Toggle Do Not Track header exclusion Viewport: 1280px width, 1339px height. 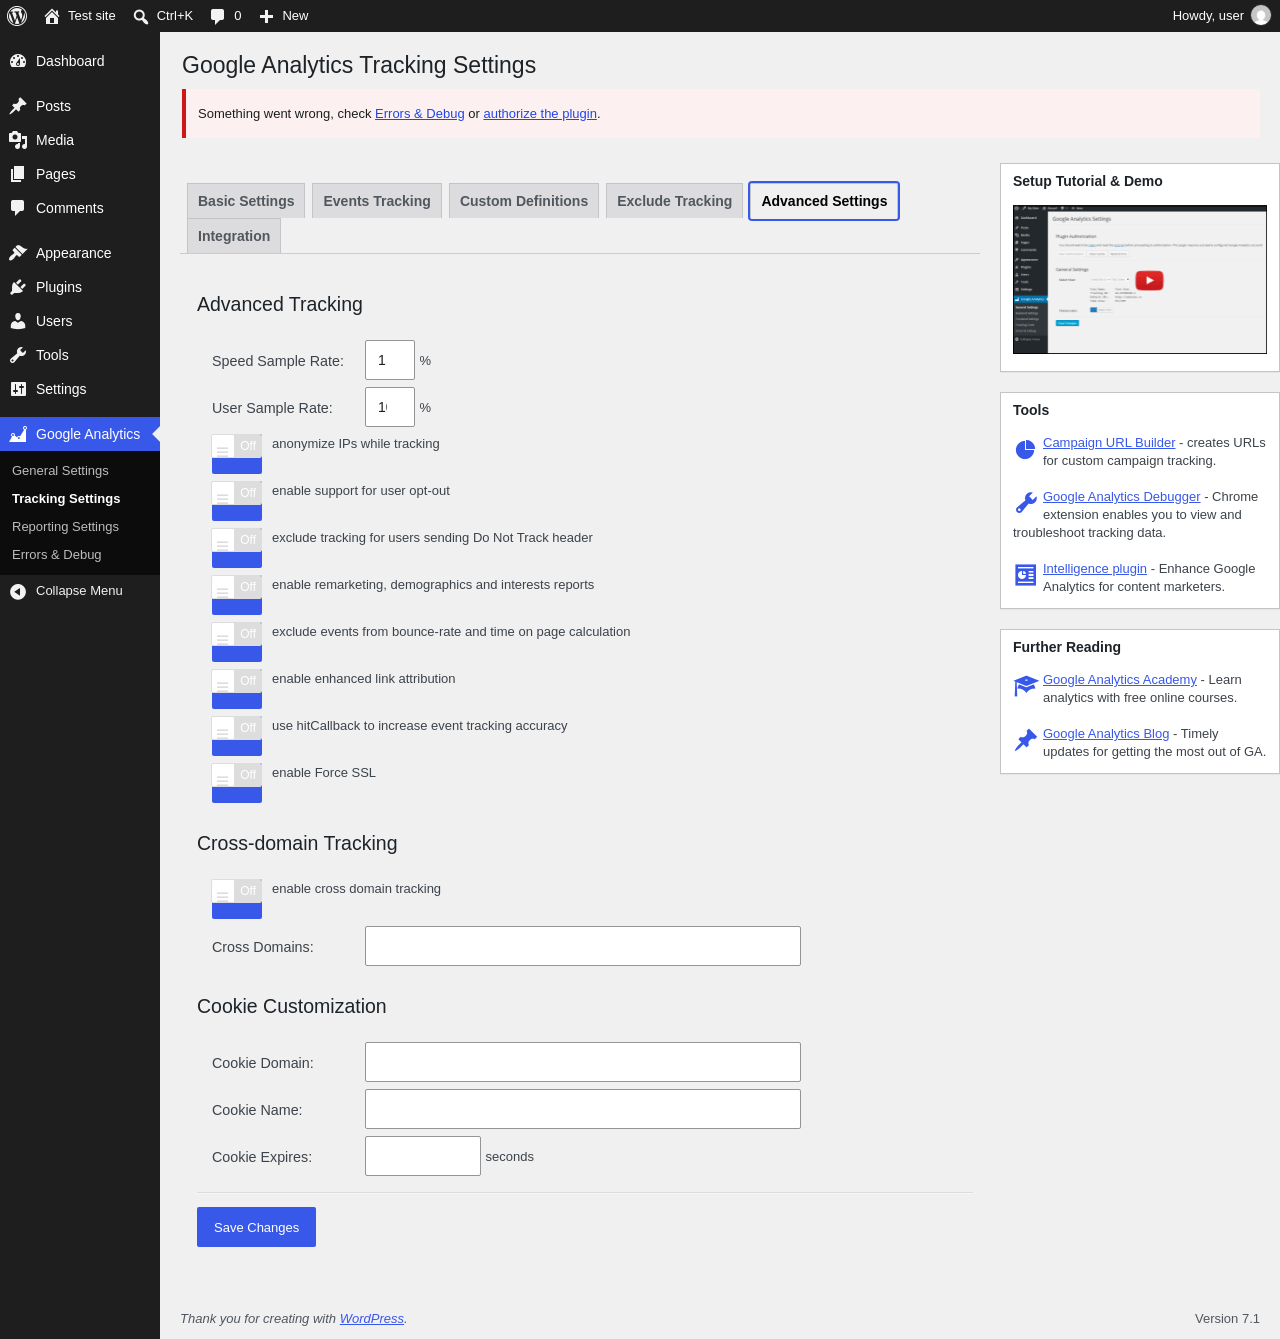point(237,548)
